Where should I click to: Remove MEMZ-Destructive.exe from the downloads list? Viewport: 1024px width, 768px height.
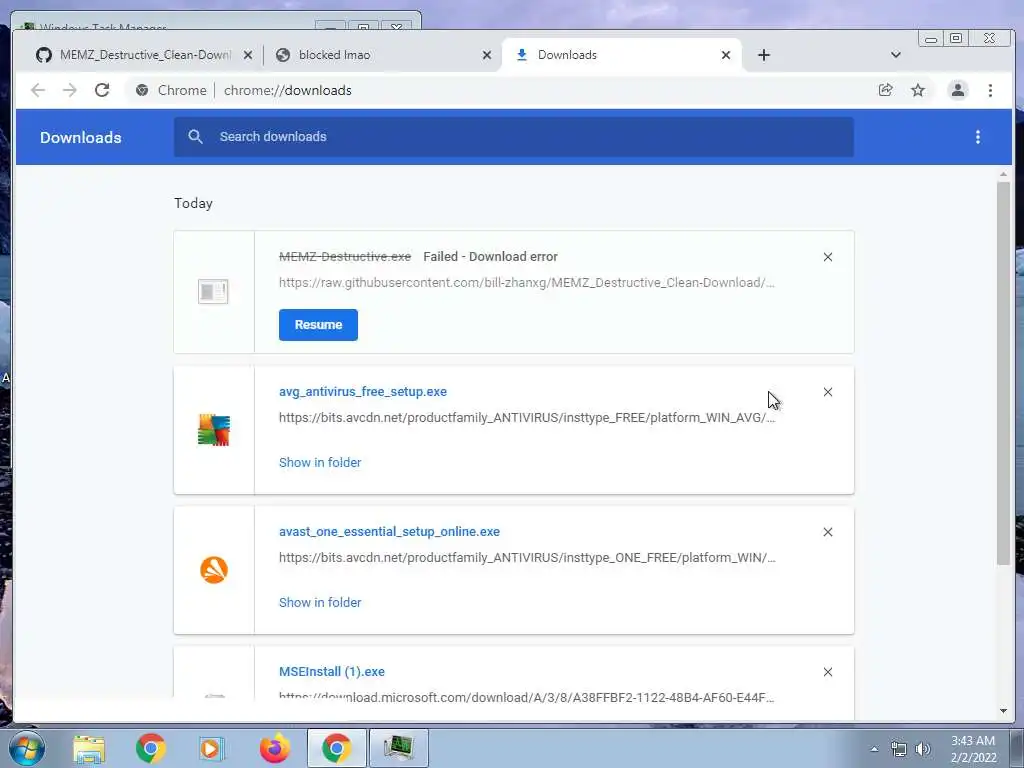pyautogui.click(x=827, y=257)
